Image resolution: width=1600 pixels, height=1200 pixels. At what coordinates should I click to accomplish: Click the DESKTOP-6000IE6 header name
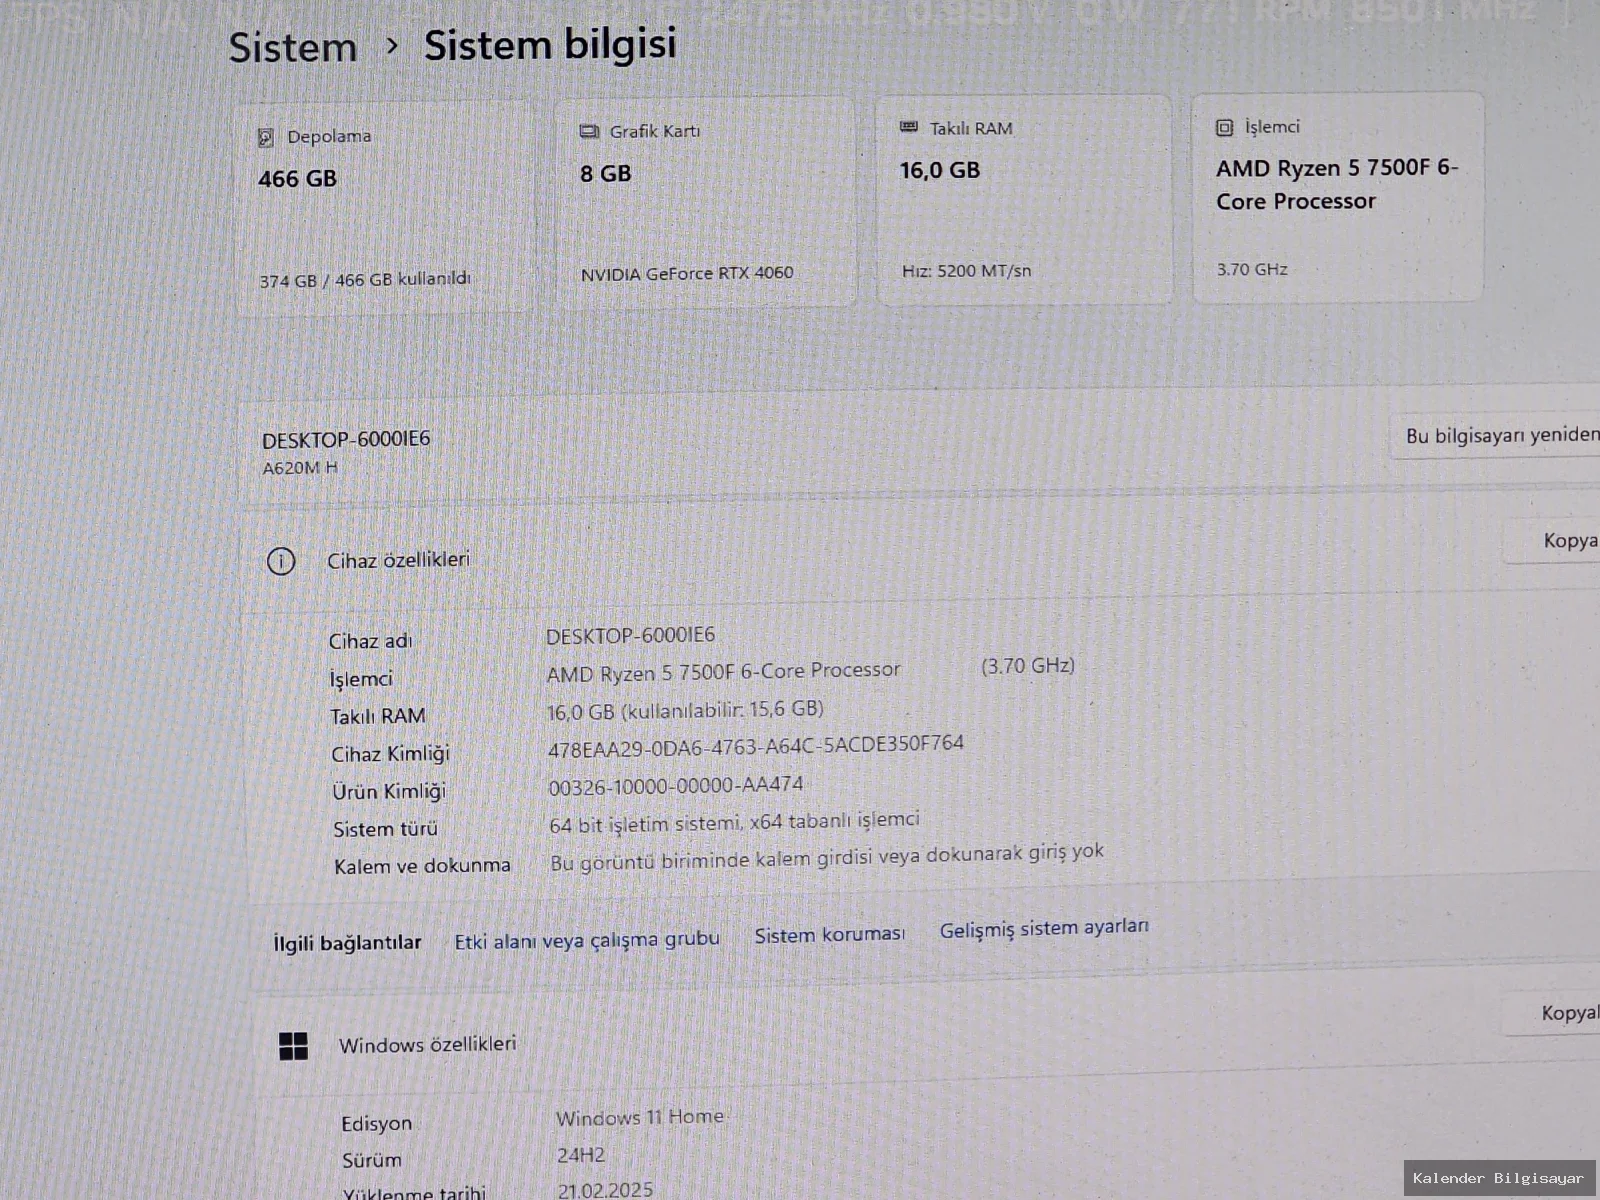click(346, 439)
